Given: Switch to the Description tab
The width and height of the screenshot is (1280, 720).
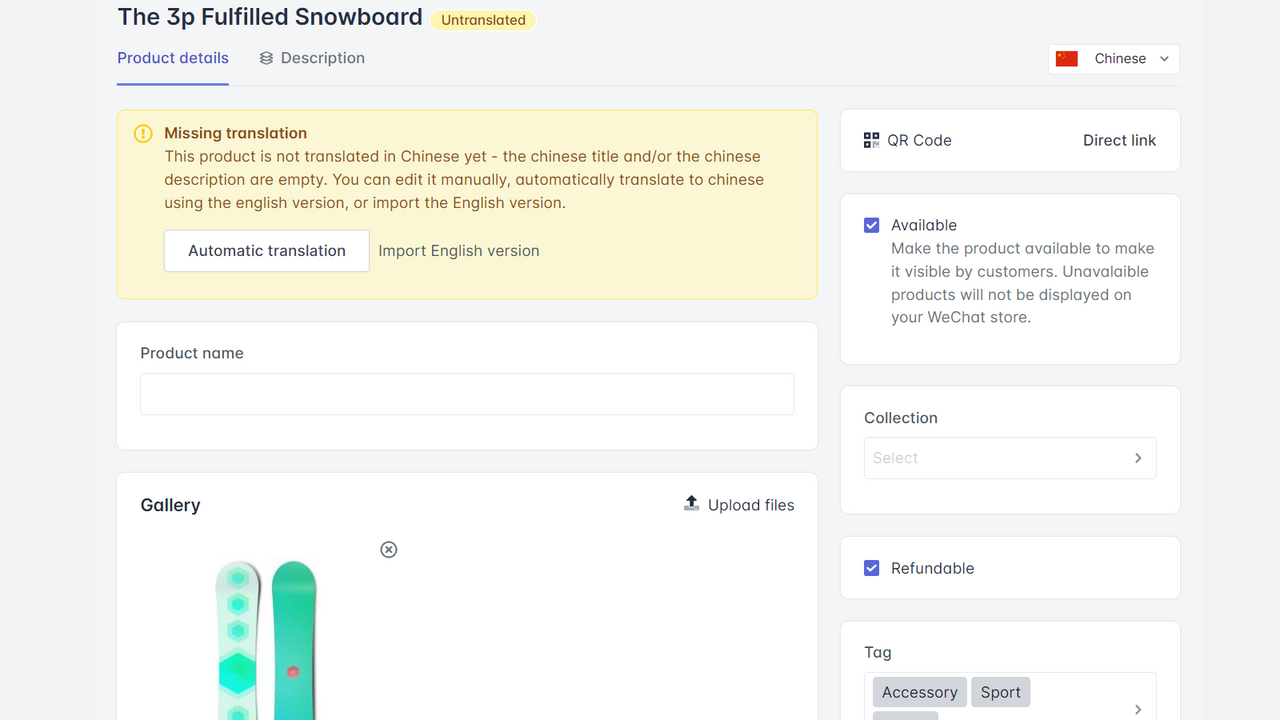Looking at the screenshot, I should [321, 57].
